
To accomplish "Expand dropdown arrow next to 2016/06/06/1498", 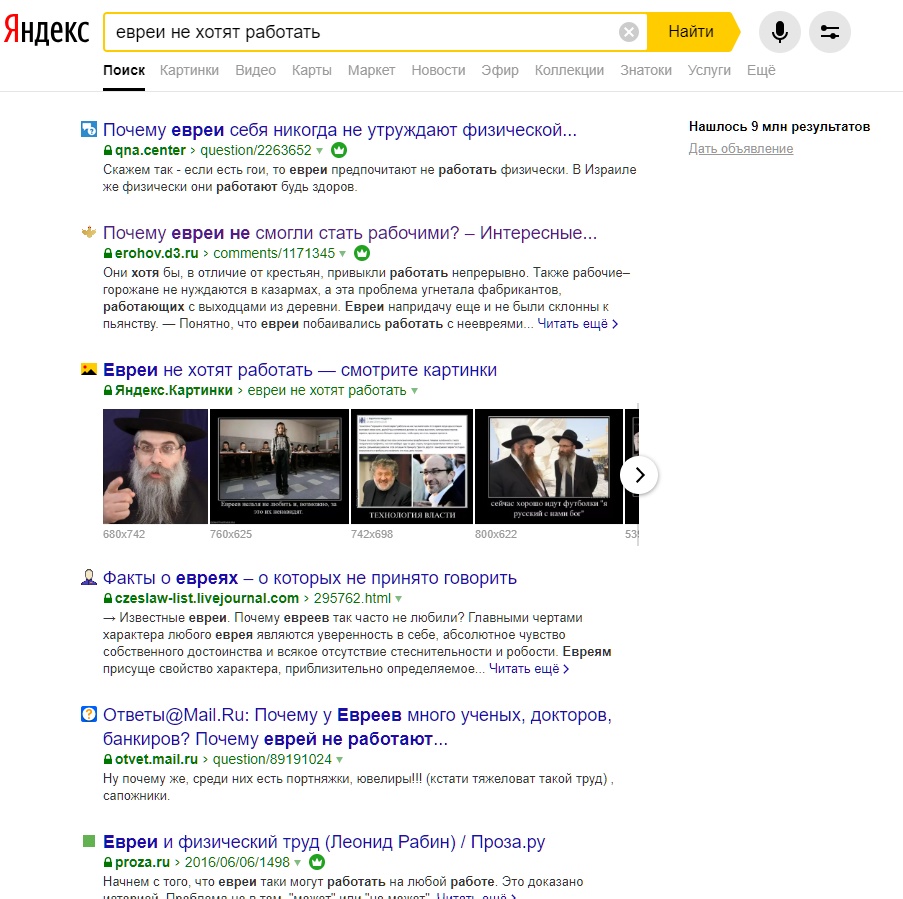I will coord(297,863).
